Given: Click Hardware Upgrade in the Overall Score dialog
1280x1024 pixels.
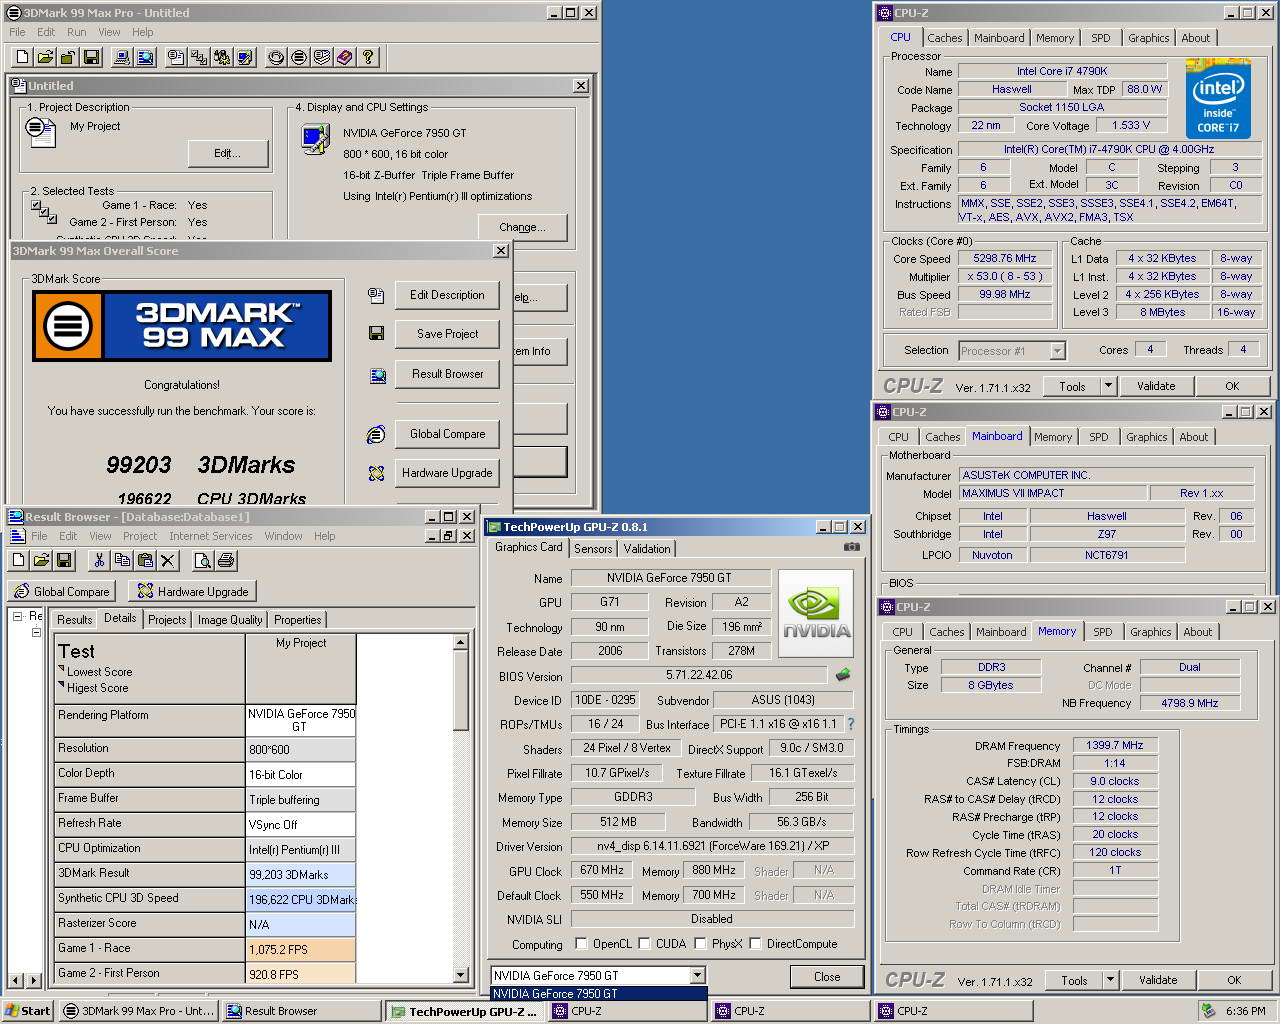Looking at the screenshot, I should click(x=447, y=473).
